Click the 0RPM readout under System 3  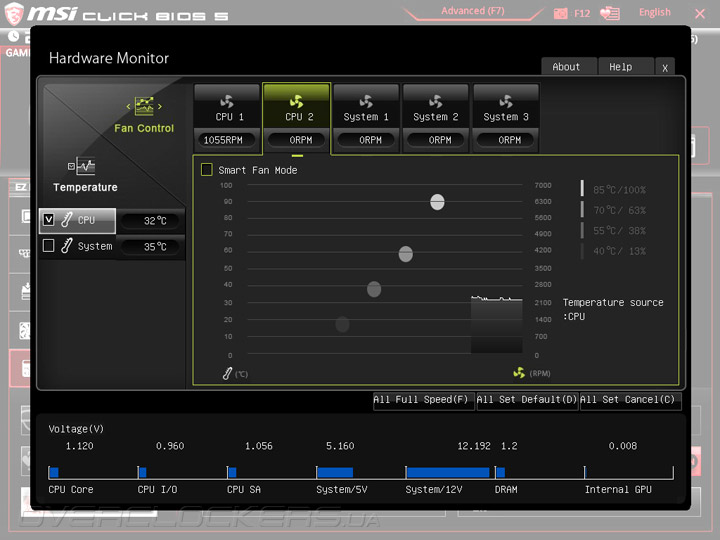[x=506, y=140]
